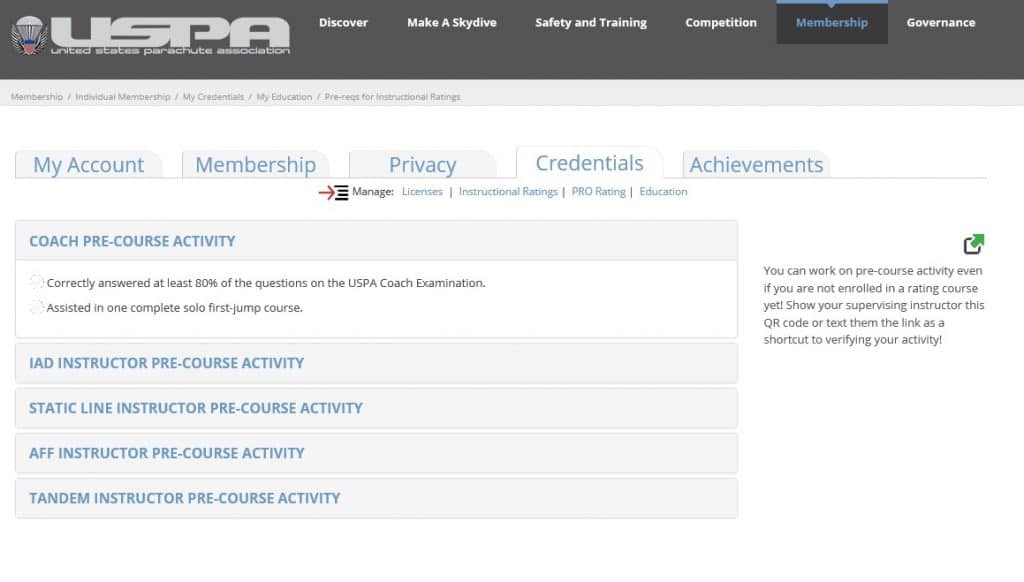Open the Instructional Ratings link
Image resolution: width=1024 pixels, height=582 pixels.
[x=508, y=191]
